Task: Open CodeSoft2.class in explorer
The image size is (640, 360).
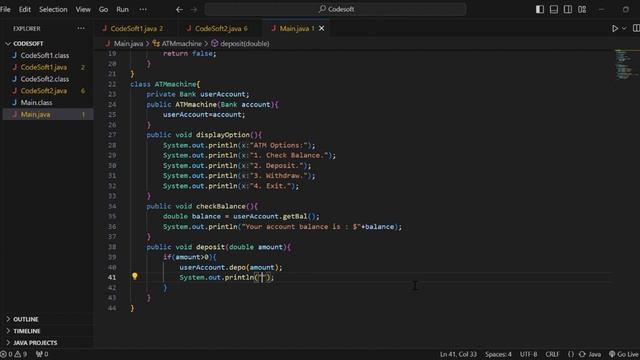Action: (45, 79)
